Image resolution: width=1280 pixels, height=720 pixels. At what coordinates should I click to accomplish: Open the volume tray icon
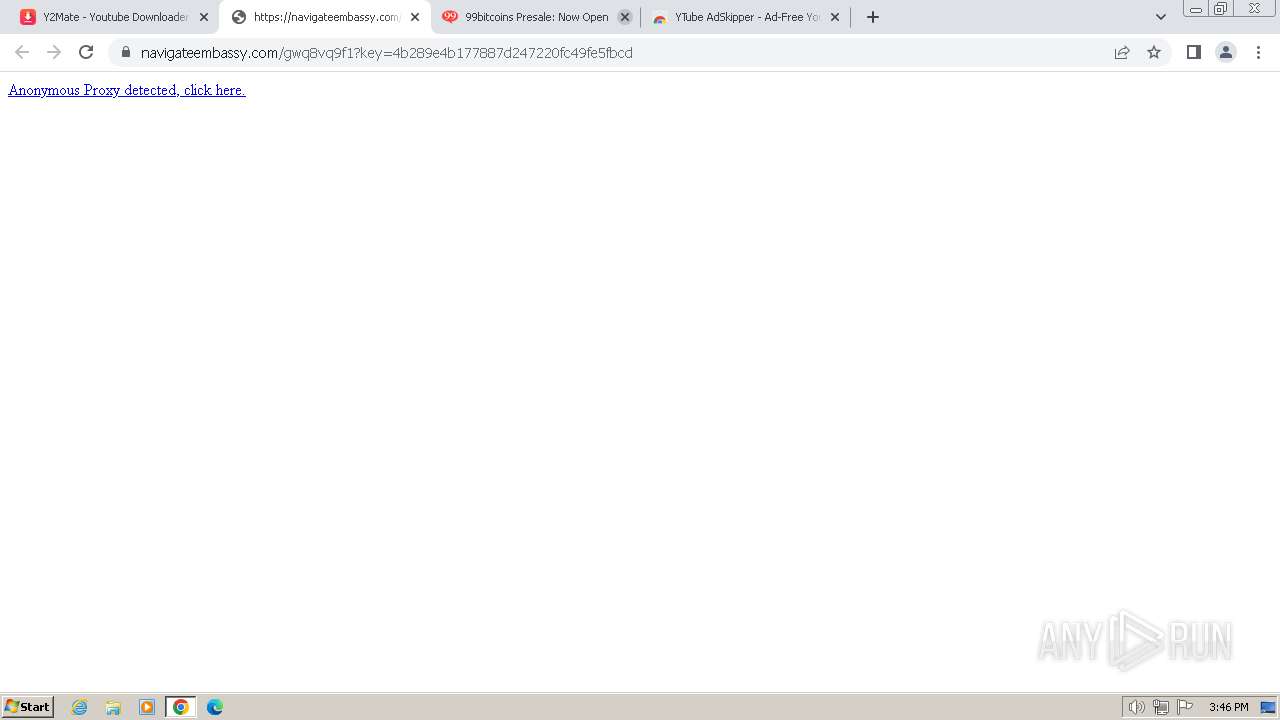point(1137,707)
